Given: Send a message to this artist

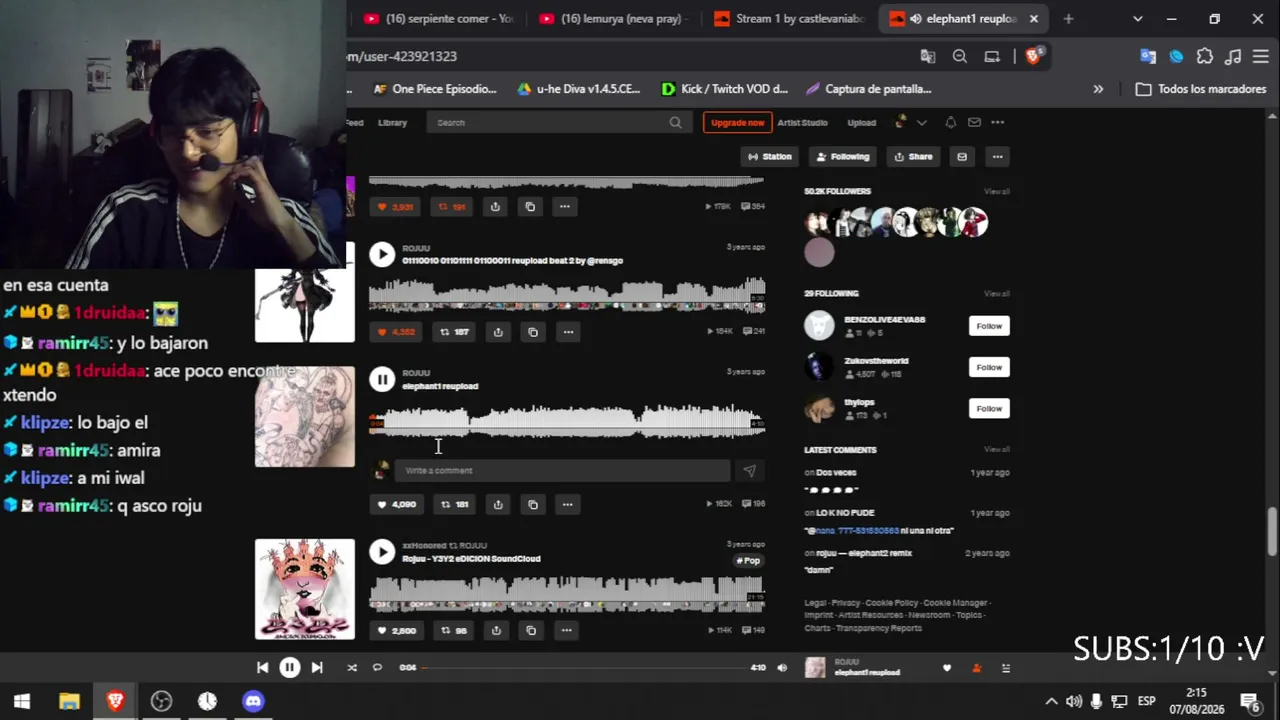Looking at the screenshot, I should point(962,157).
